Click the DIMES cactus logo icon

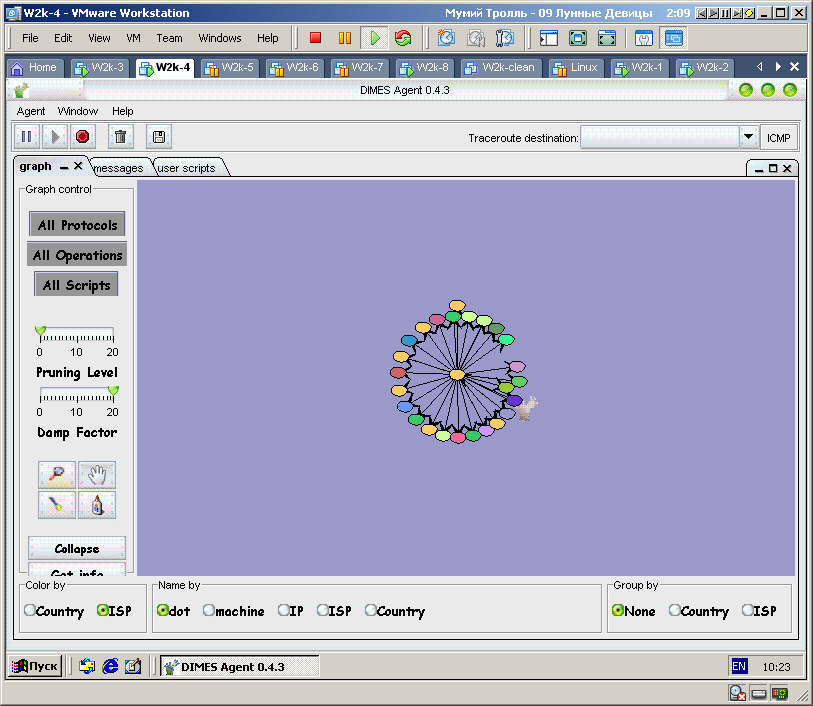pos(21,91)
